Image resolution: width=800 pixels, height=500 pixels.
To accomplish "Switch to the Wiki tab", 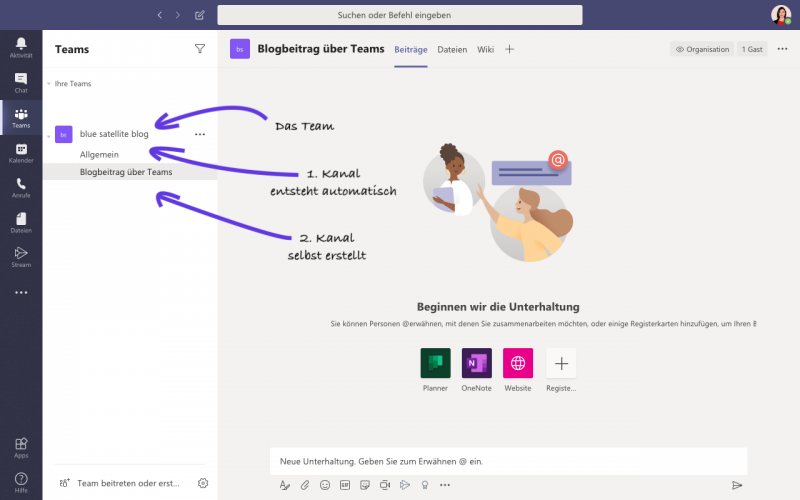I will pyautogui.click(x=485, y=48).
